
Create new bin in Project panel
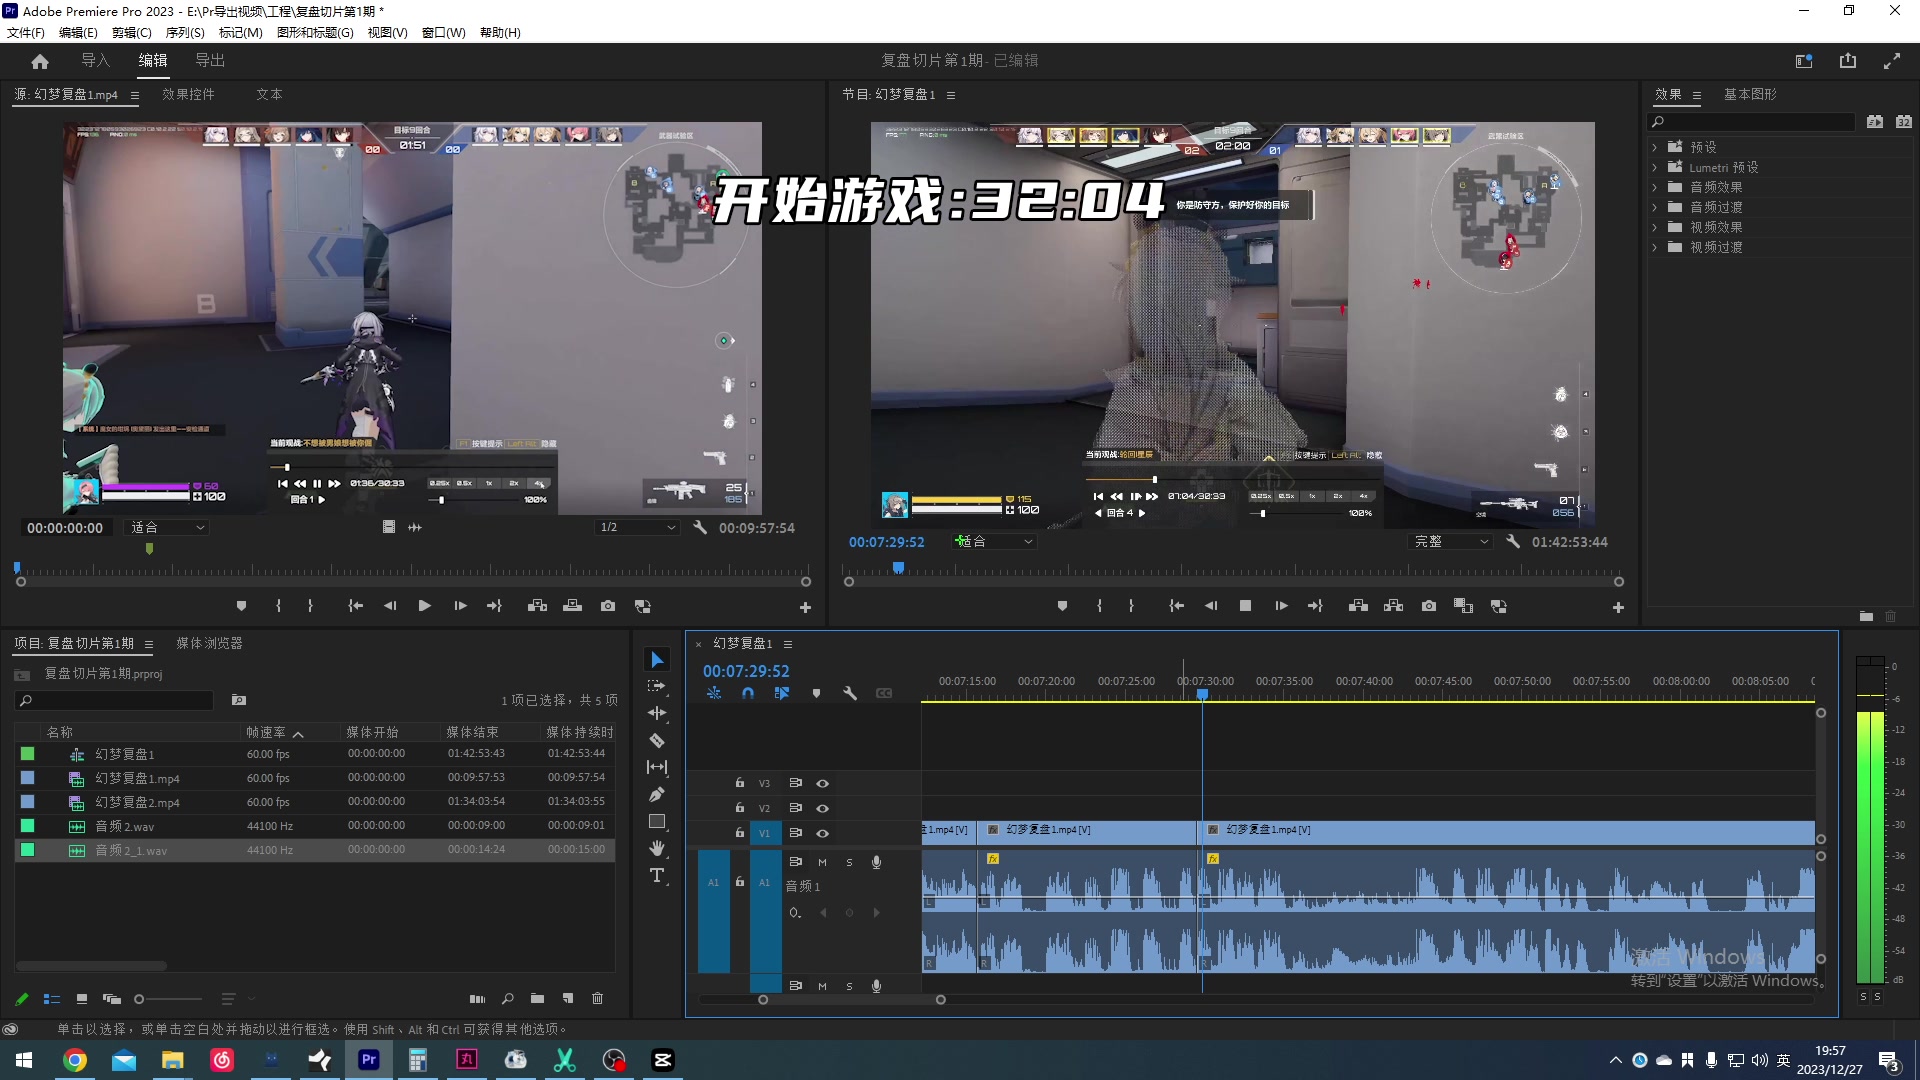click(x=537, y=998)
